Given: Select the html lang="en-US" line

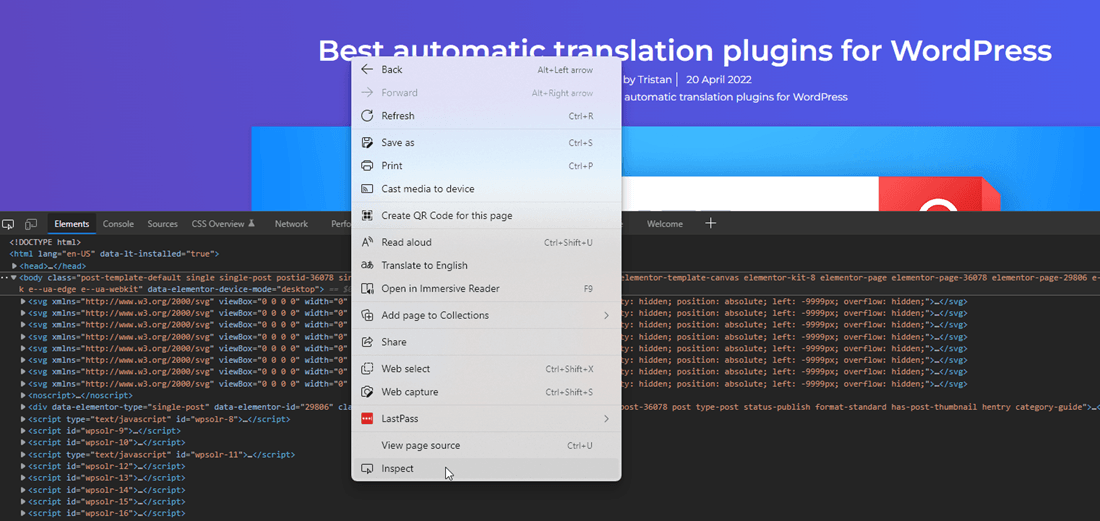Looking at the screenshot, I should (x=114, y=255).
